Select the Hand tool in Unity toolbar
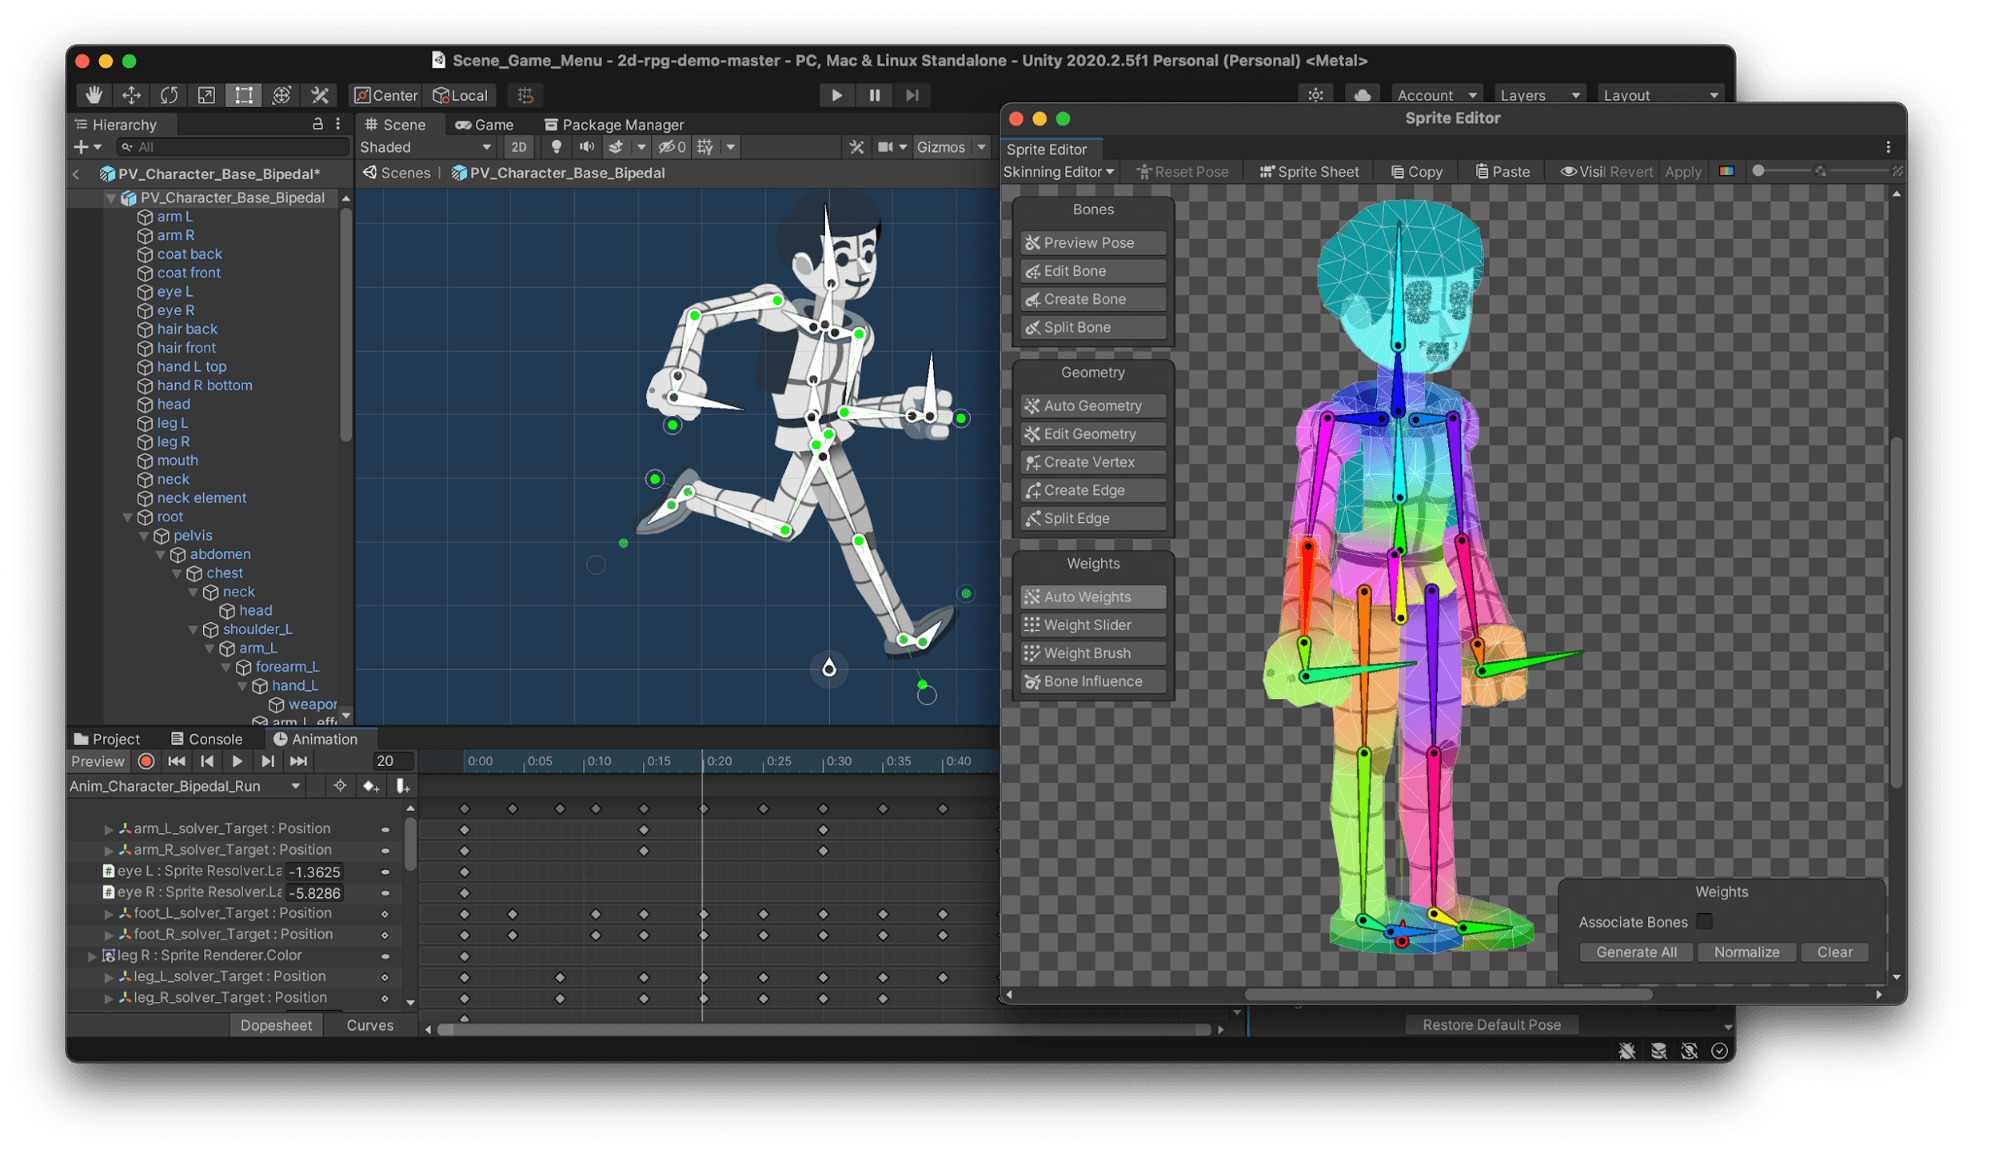 click(x=94, y=95)
